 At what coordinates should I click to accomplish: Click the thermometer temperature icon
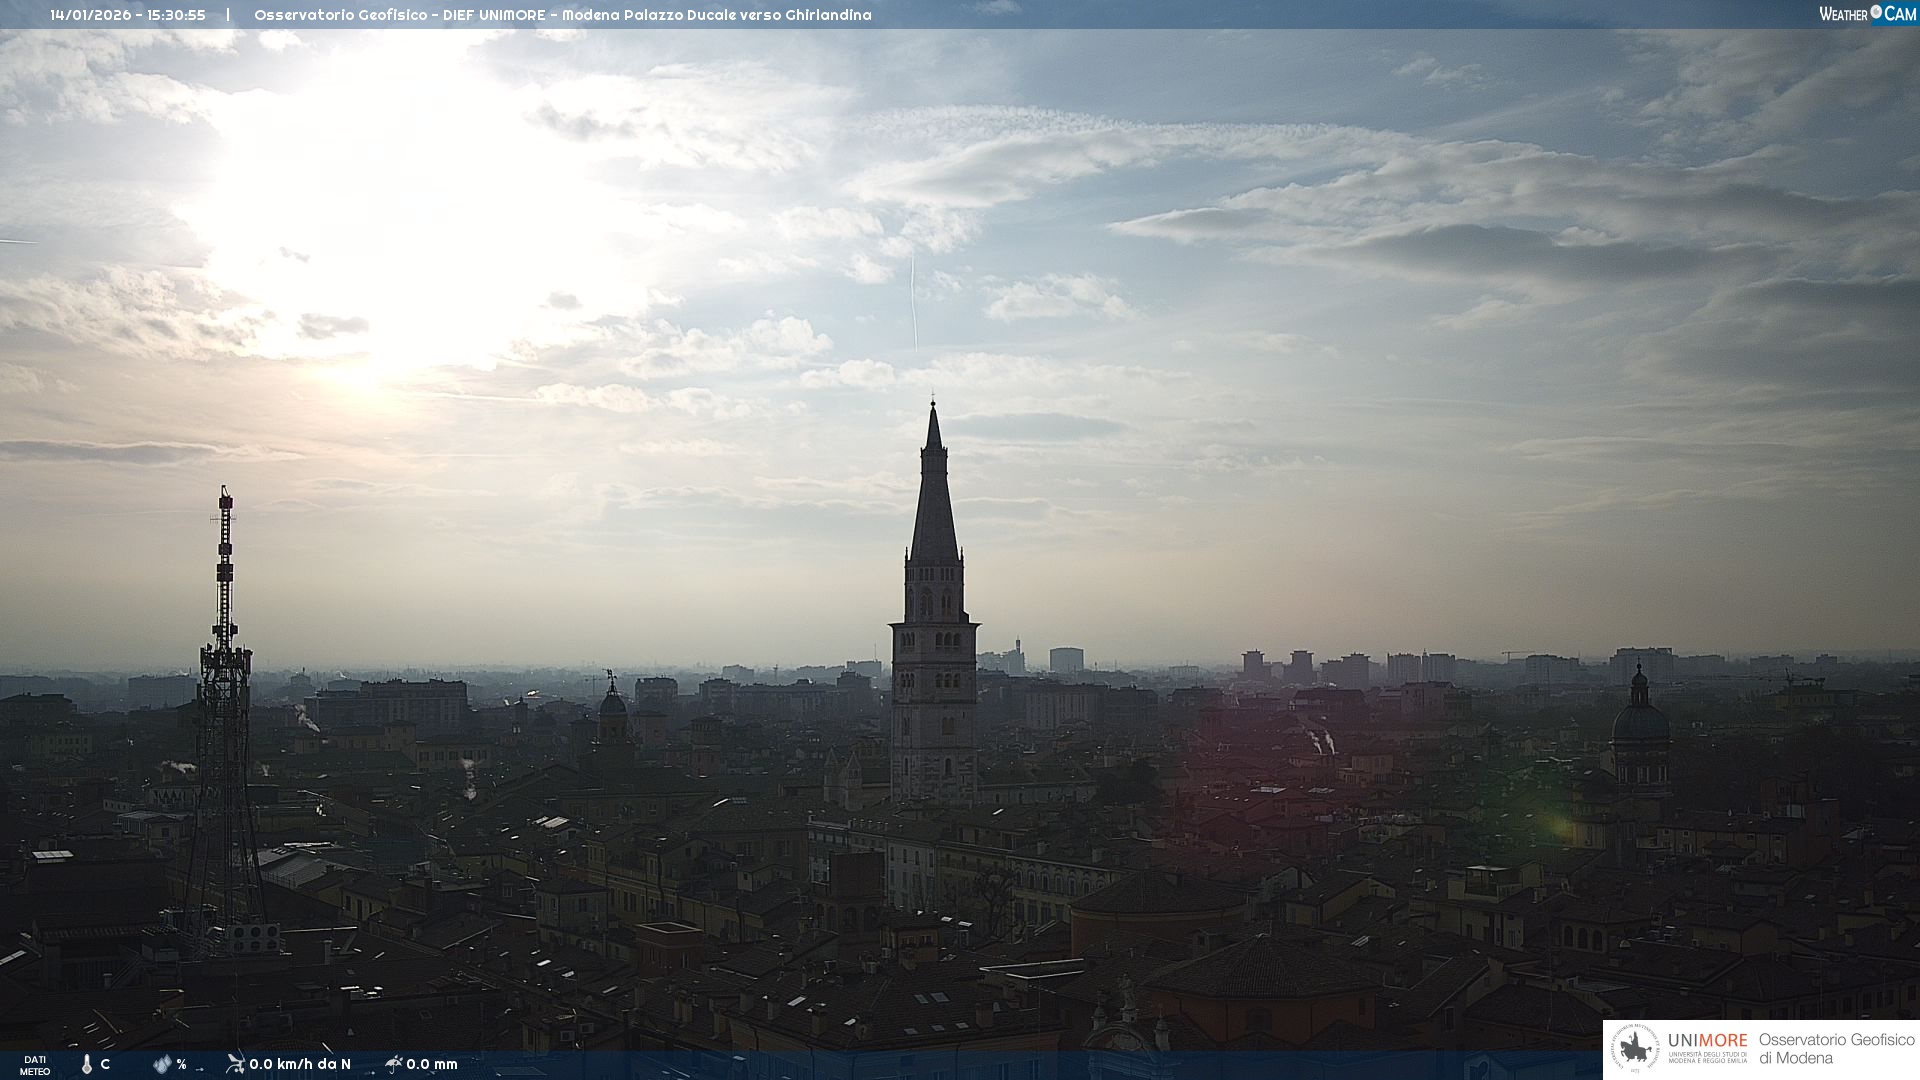pyautogui.click(x=87, y=1064)
